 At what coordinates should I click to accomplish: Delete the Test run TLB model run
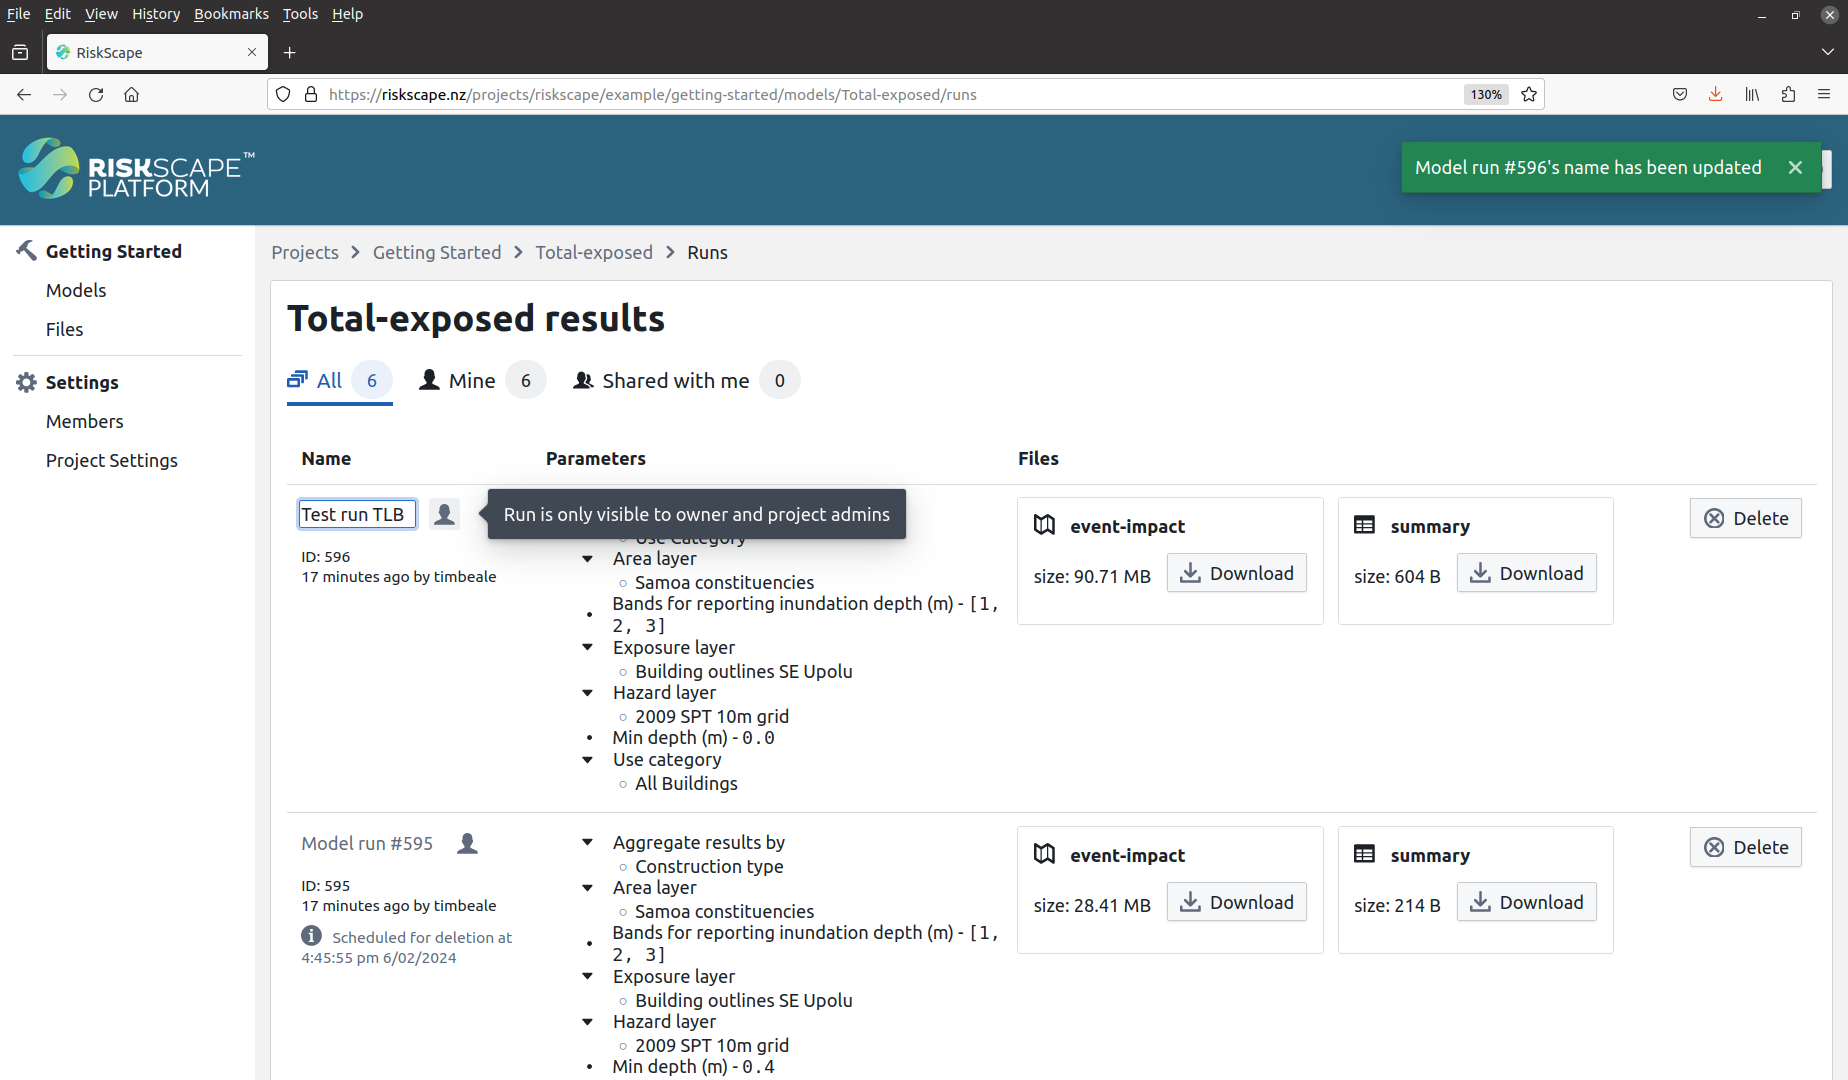(1746, 518)
